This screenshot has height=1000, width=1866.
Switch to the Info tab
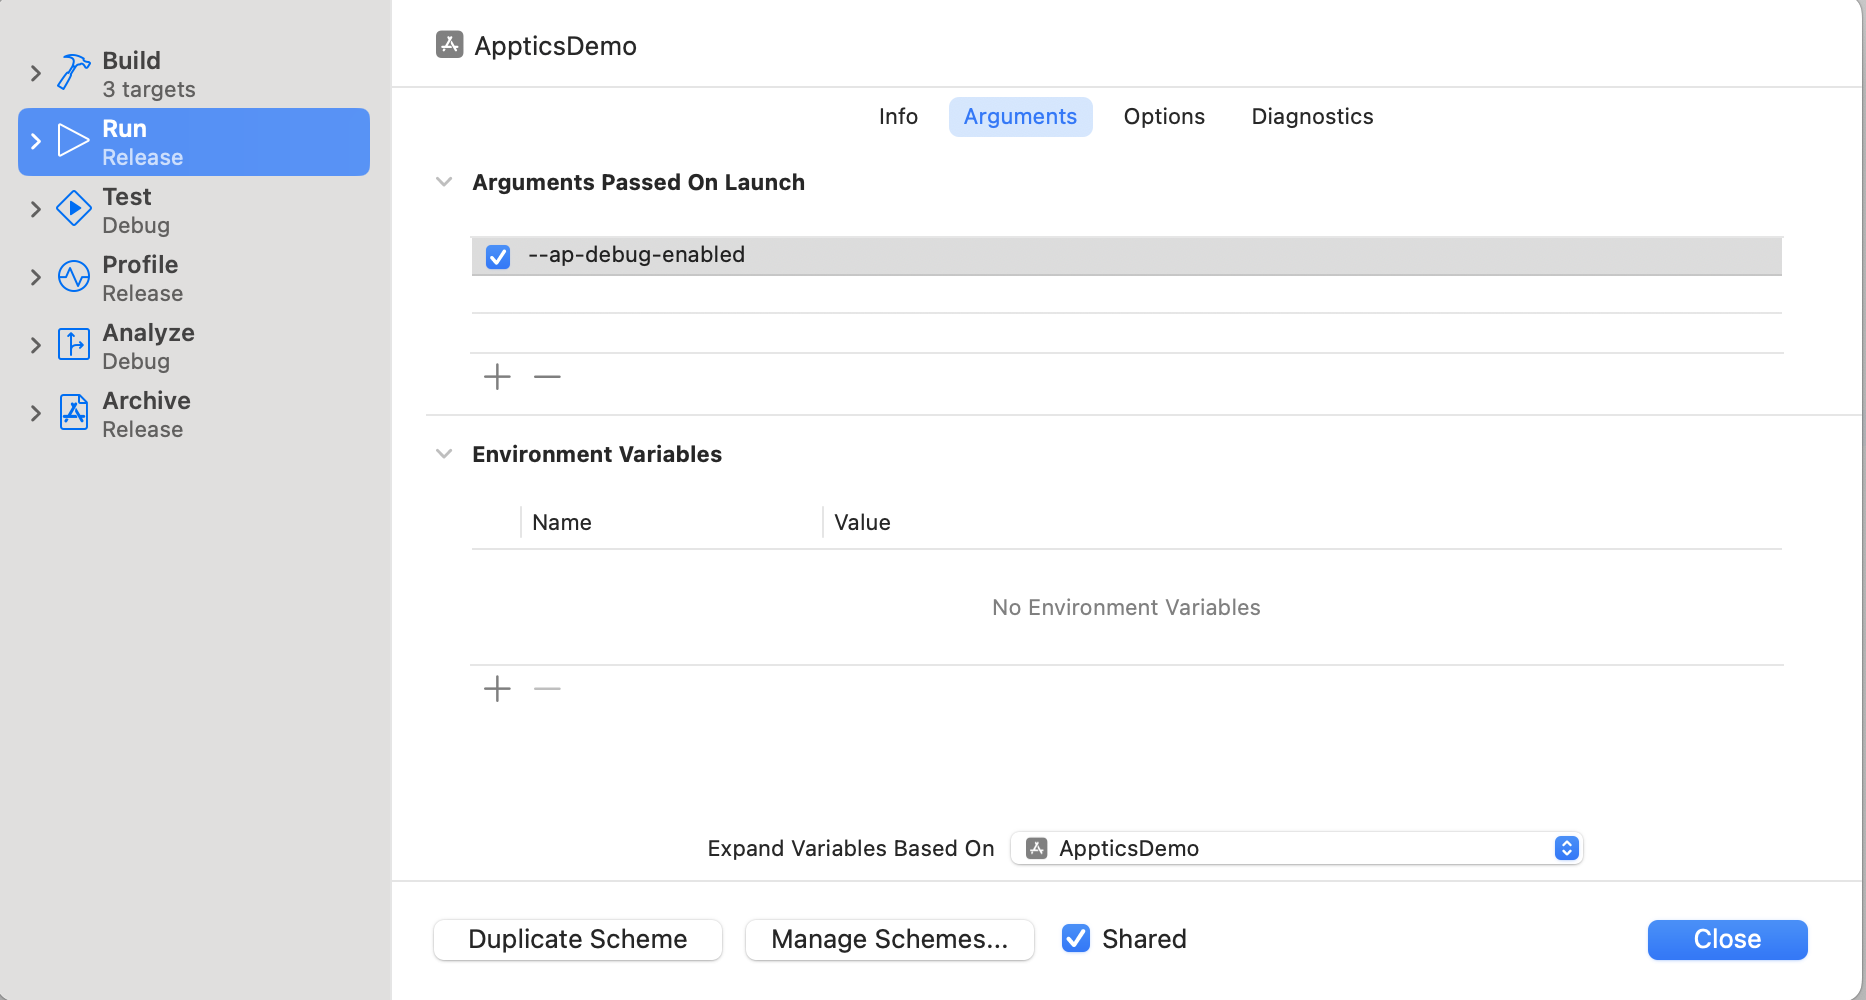[x=898, y=117]
